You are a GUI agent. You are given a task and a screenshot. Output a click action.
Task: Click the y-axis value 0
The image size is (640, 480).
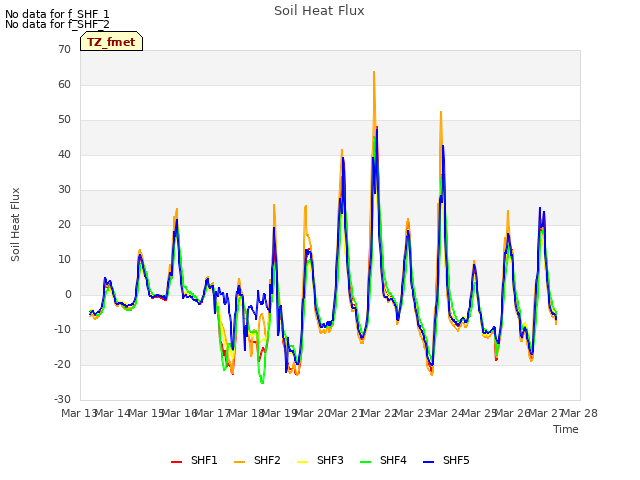tap(68, 295)
